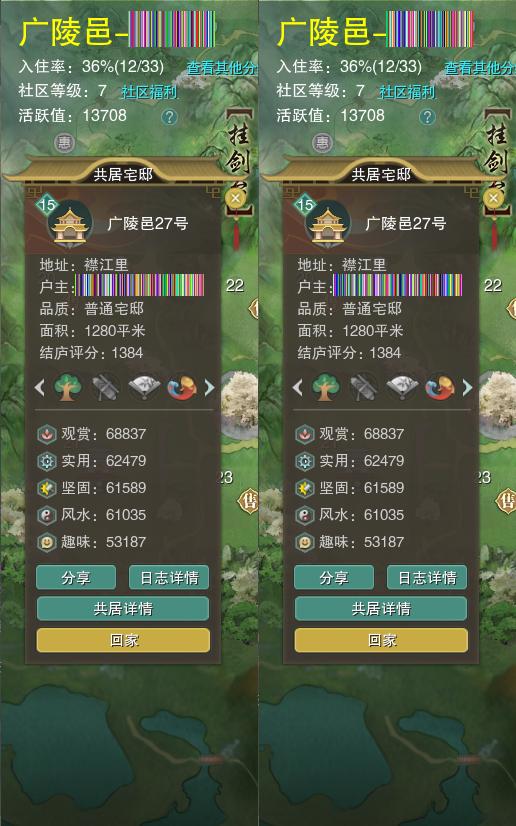Open 社区福利 link in left panel
Viewport: 516px width, 826px height.
pos(149,92)
